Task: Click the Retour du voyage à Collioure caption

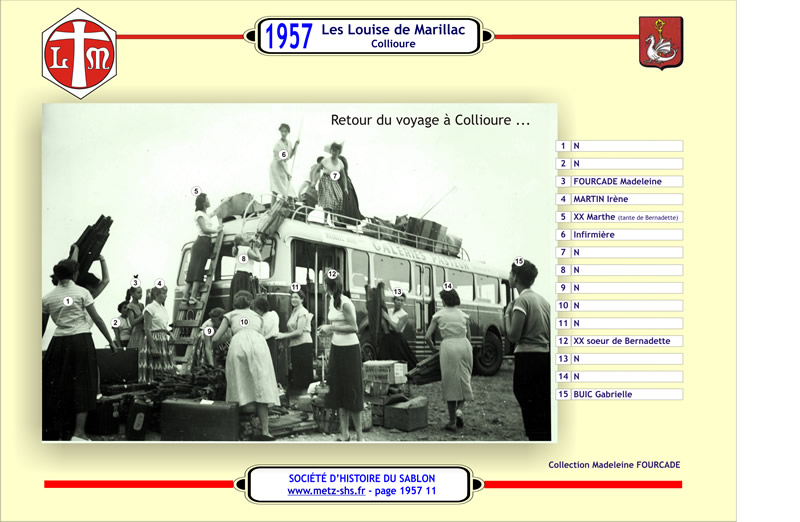Action: click(430, 120)
